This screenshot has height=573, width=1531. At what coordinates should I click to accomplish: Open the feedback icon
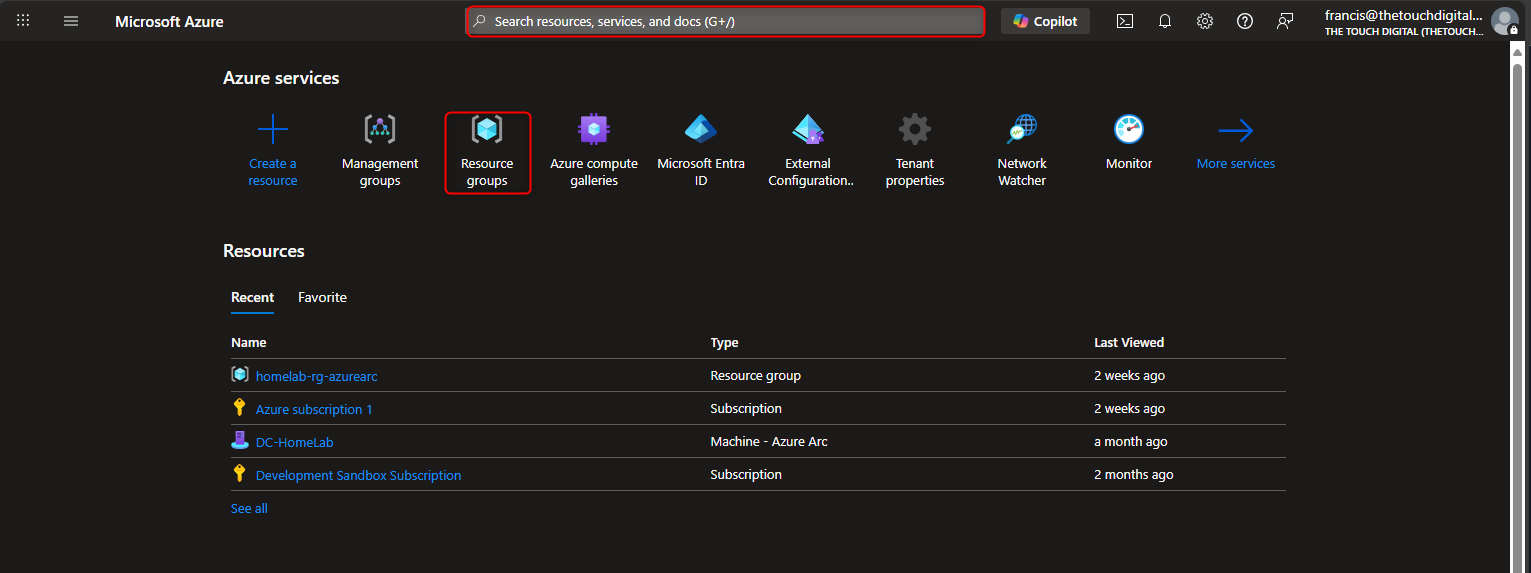[x=1285, y=21]
